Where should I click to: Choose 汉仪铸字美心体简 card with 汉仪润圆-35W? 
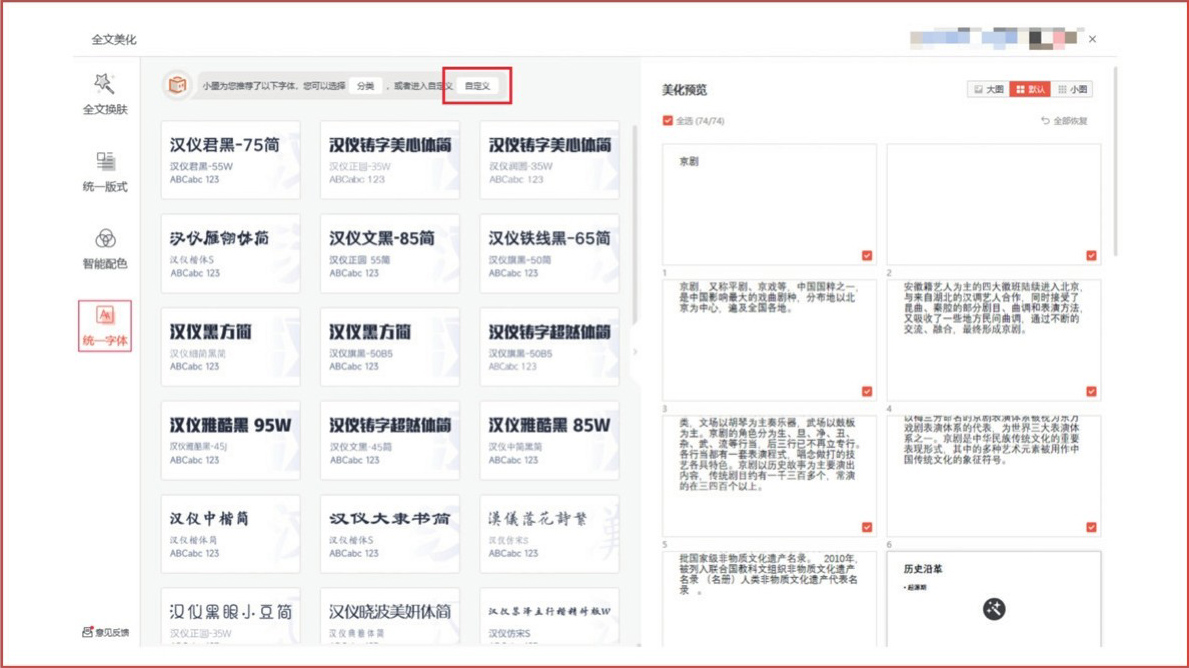(x=549, y=160)
